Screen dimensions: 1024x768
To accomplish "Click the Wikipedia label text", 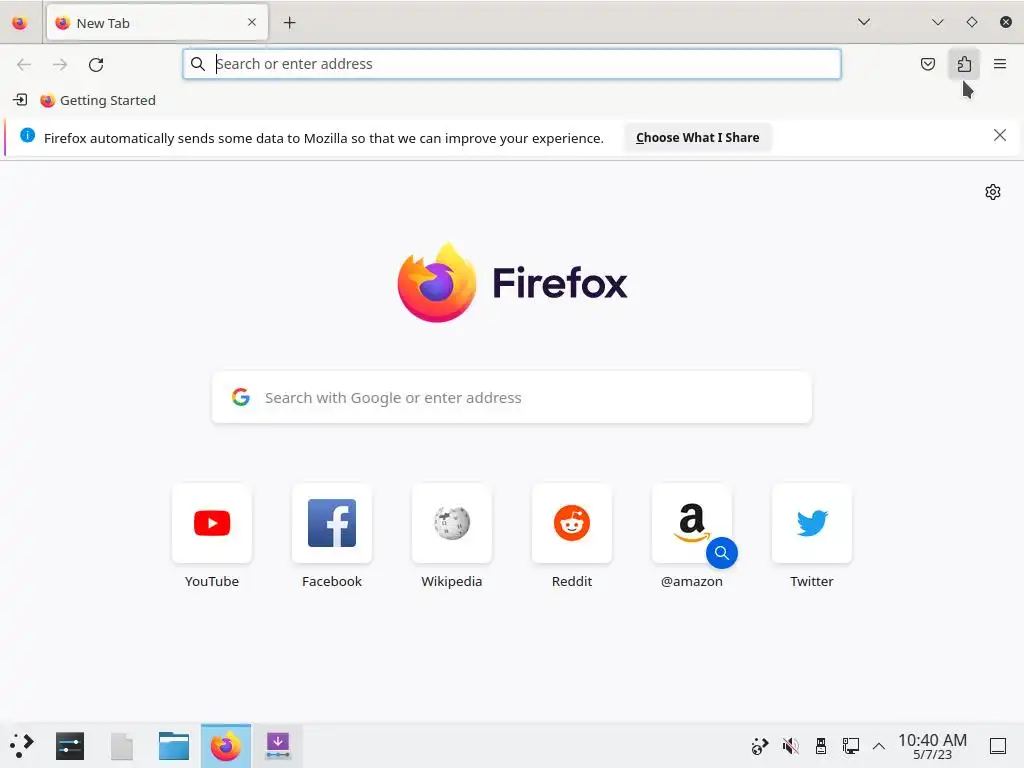I will 452,581.
